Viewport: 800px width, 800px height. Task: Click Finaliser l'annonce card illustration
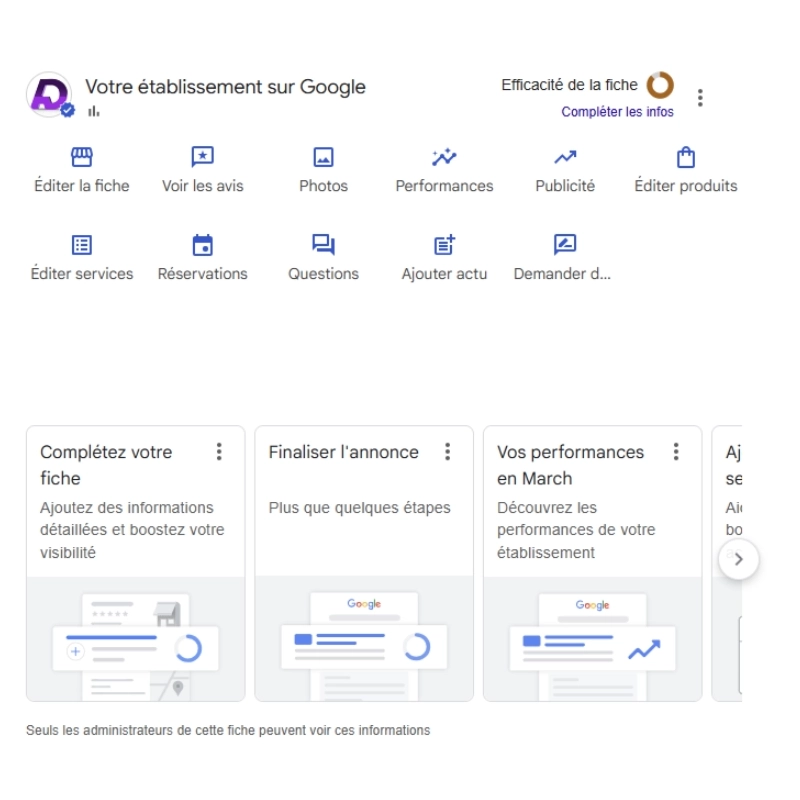[x=364, y=639]
